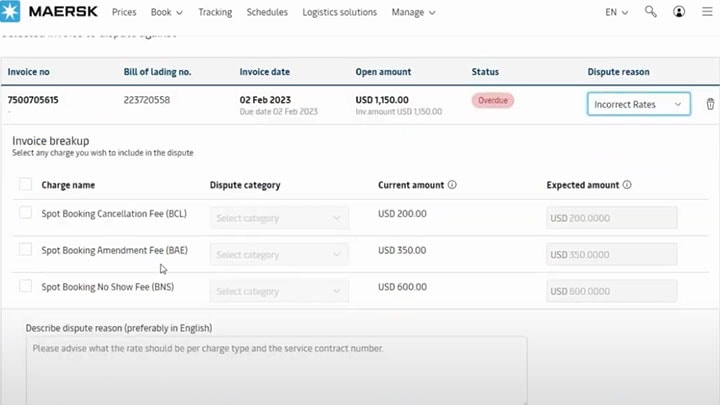Select all charges header checkbox
The width and height of the screenshot is (720, 405).
click(x=25, y=185)
